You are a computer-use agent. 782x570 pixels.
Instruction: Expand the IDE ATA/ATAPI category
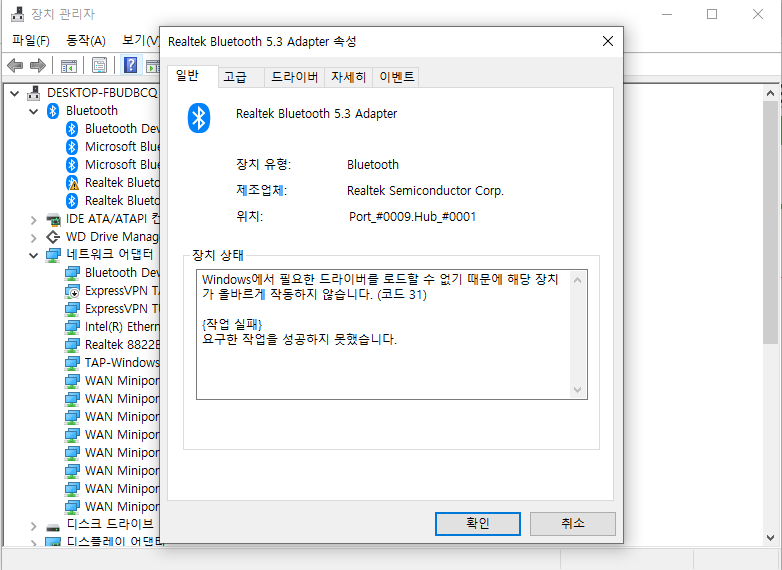point(33,220)
